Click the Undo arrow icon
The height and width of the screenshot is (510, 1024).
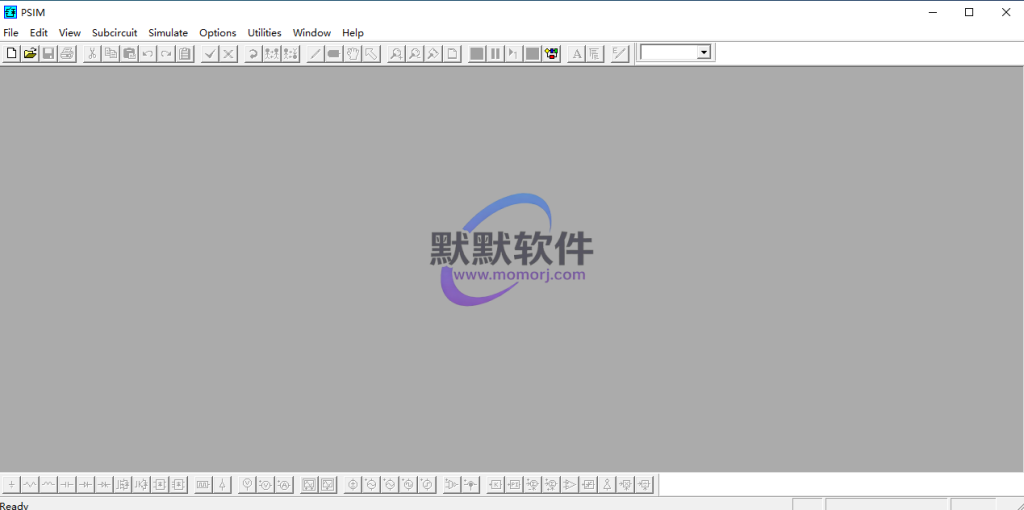click(x=148, y=54)
